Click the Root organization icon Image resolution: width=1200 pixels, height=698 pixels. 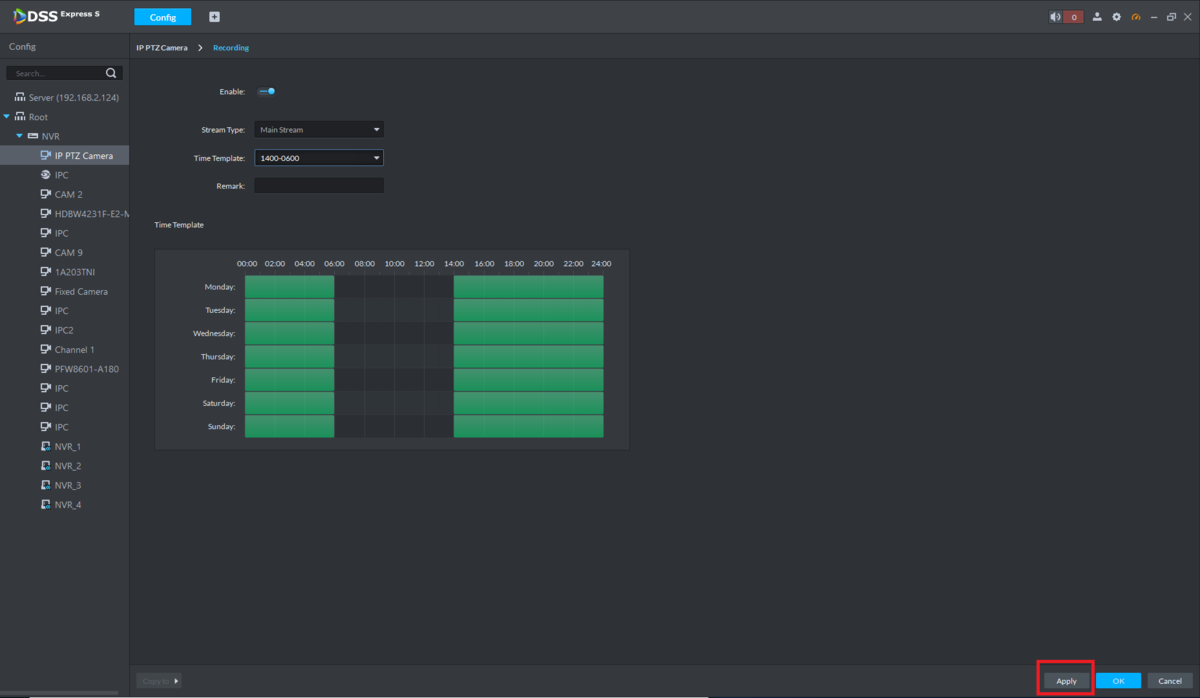(20, 117)
